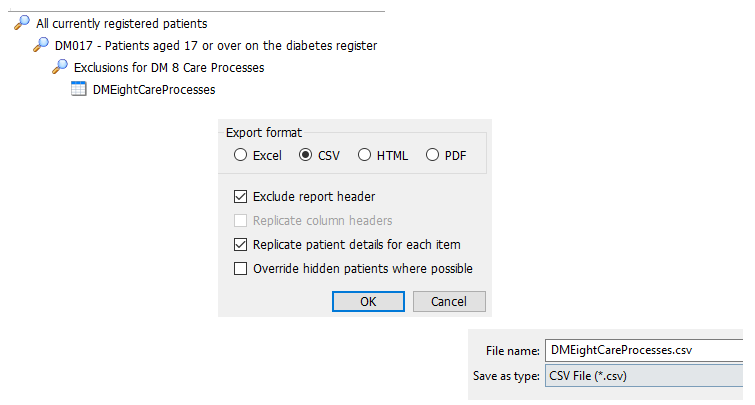Toggle Replicate patient details for each item

240,244
